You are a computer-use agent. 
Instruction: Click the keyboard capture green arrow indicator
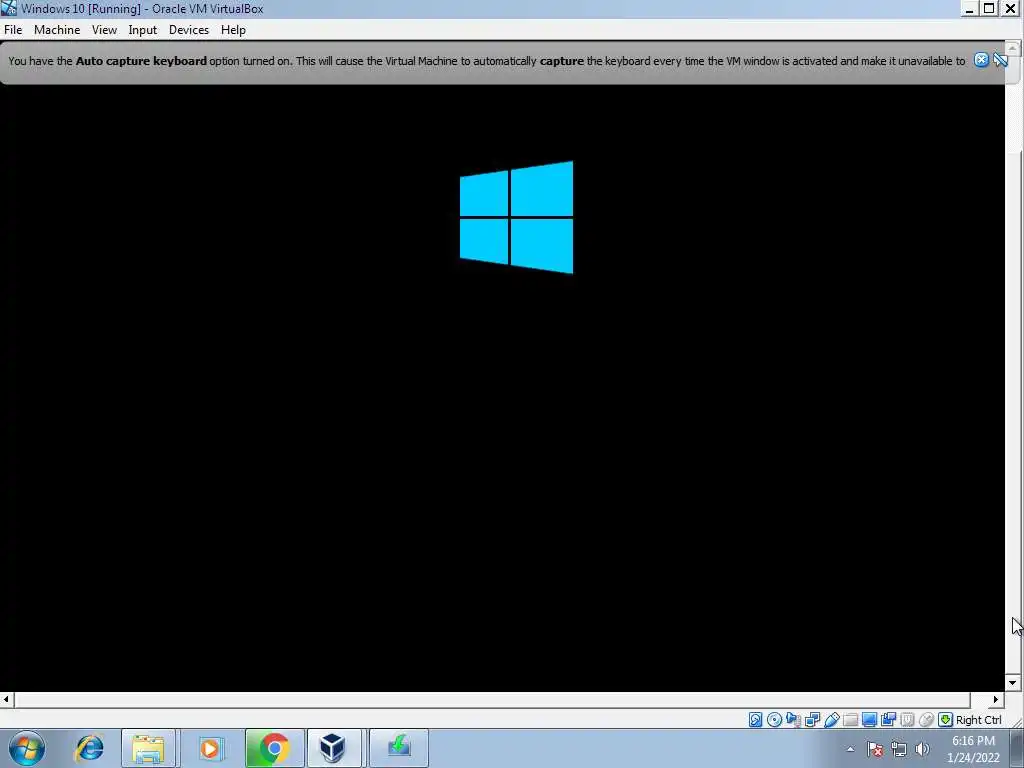click(946, 720)
